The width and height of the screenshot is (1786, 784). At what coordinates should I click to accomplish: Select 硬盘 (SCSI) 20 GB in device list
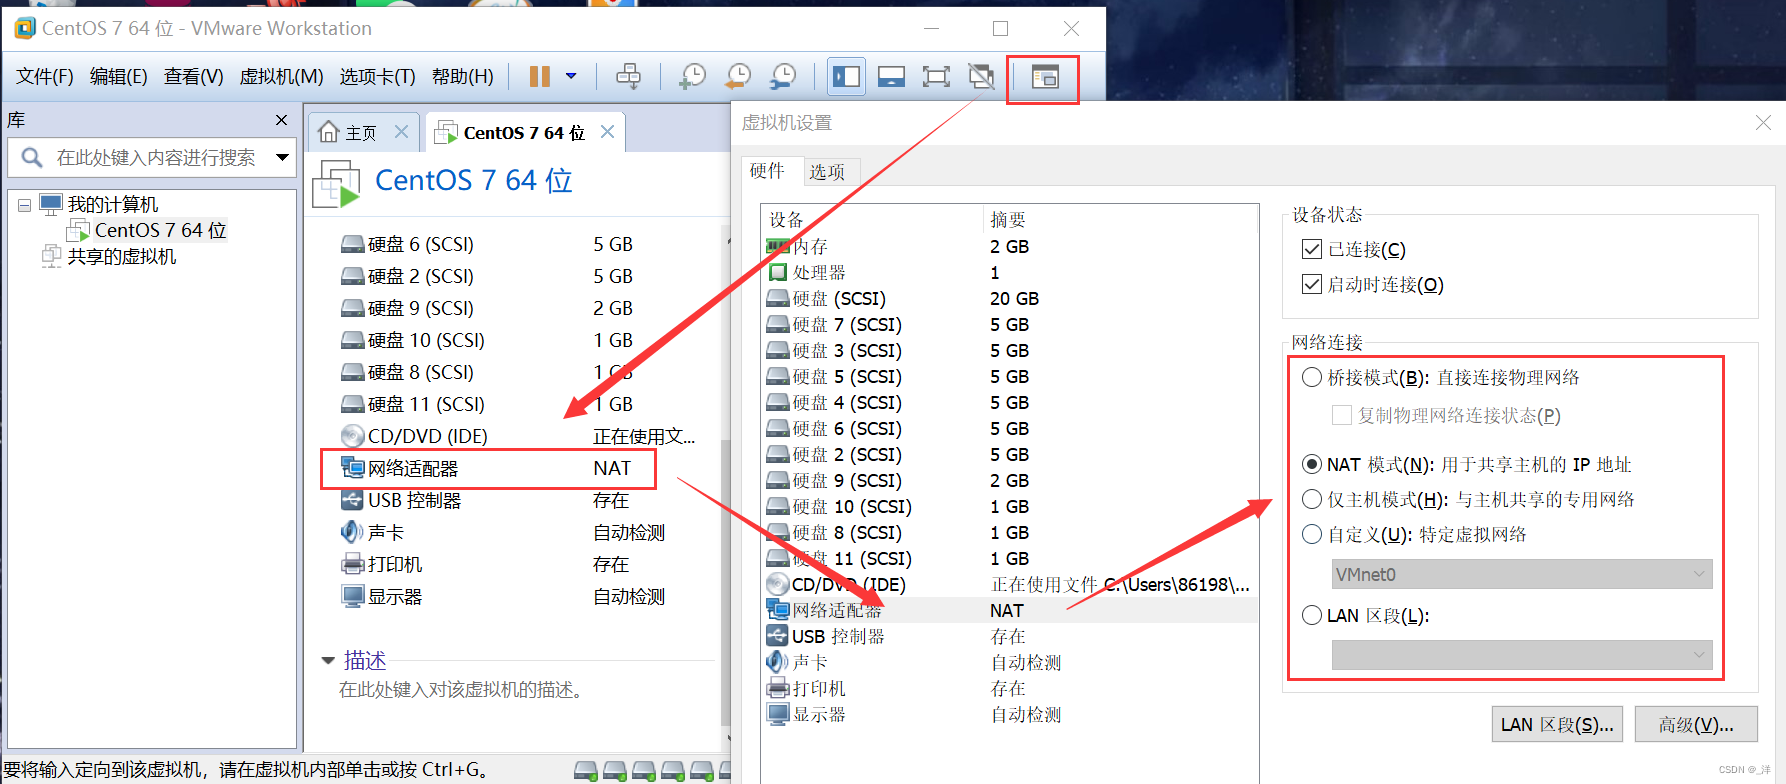[x=1009, y=298]
